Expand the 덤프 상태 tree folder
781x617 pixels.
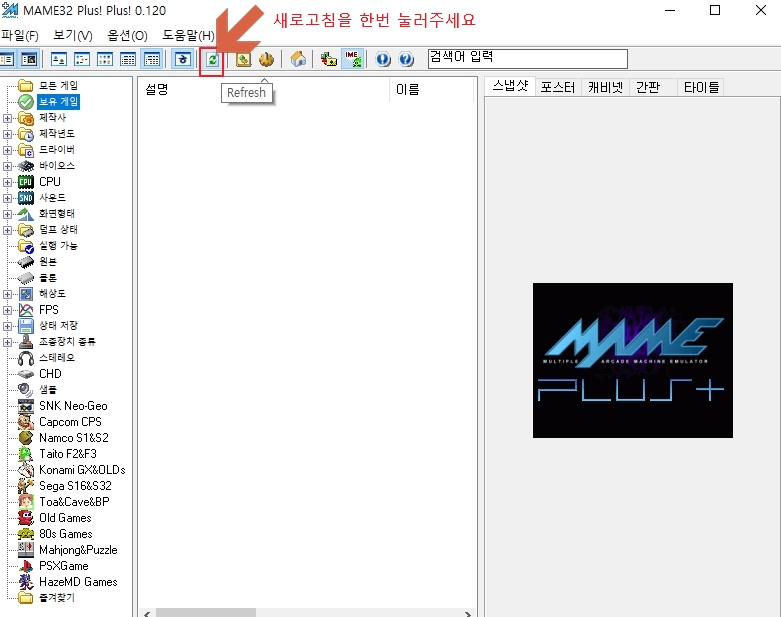click(7, 230)
